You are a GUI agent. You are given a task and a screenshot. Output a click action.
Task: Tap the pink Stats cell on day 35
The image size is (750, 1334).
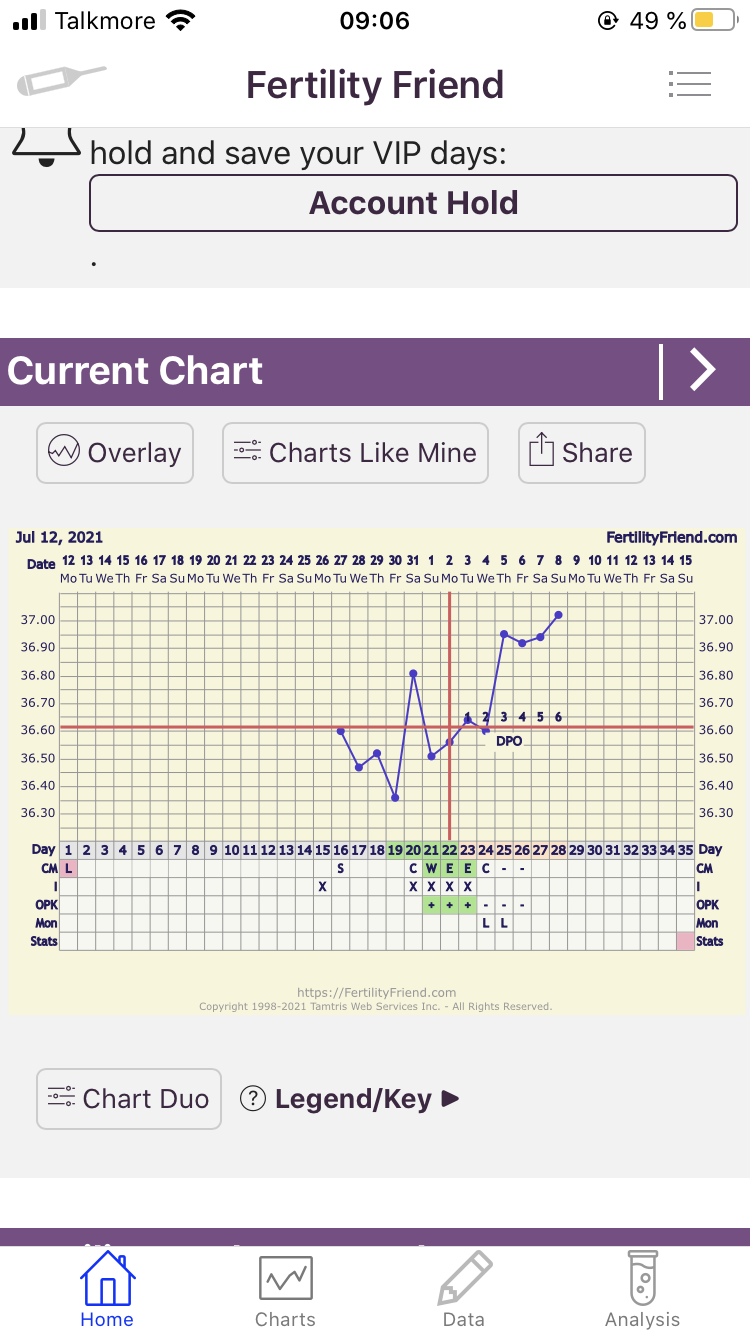click(x=685, y=941)
